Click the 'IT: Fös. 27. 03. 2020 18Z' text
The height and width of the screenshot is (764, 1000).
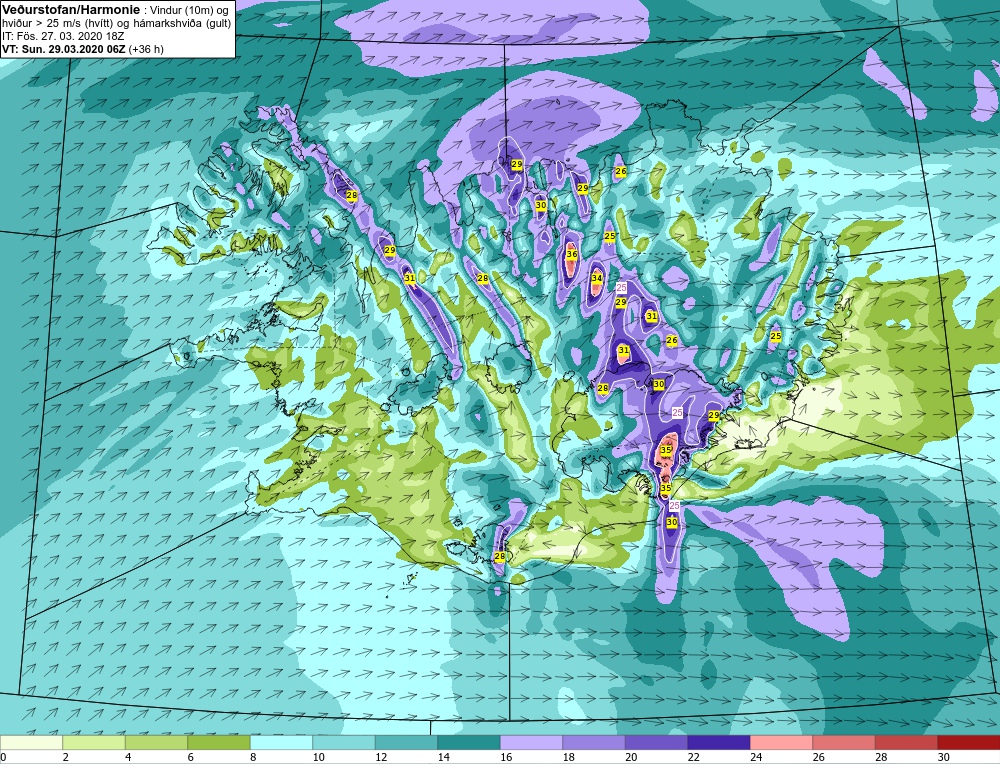point(63,36)
